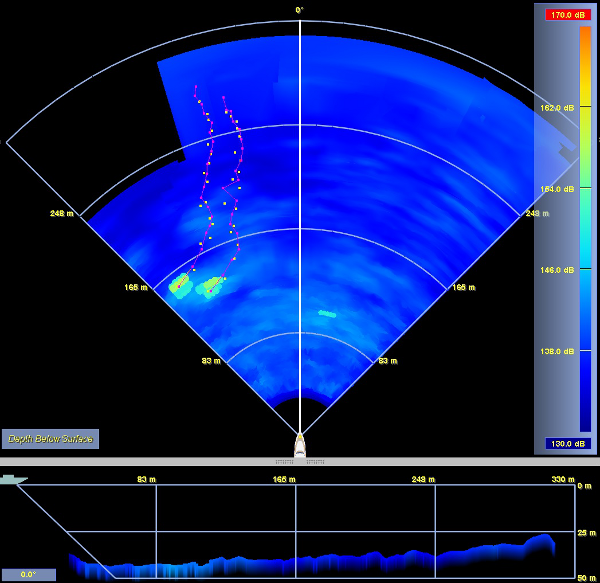Click the 50 m depth label in profile
The width and height of the screenshot is (600, 583).
coord(585,578)
